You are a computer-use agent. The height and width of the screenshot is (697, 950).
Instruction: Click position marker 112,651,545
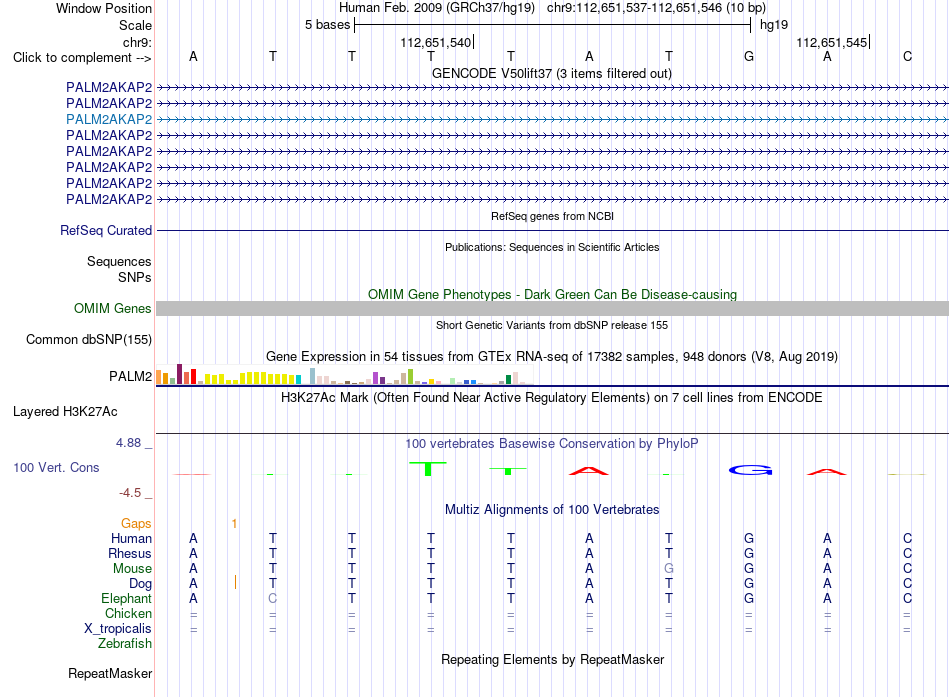[x=831, y=42]
